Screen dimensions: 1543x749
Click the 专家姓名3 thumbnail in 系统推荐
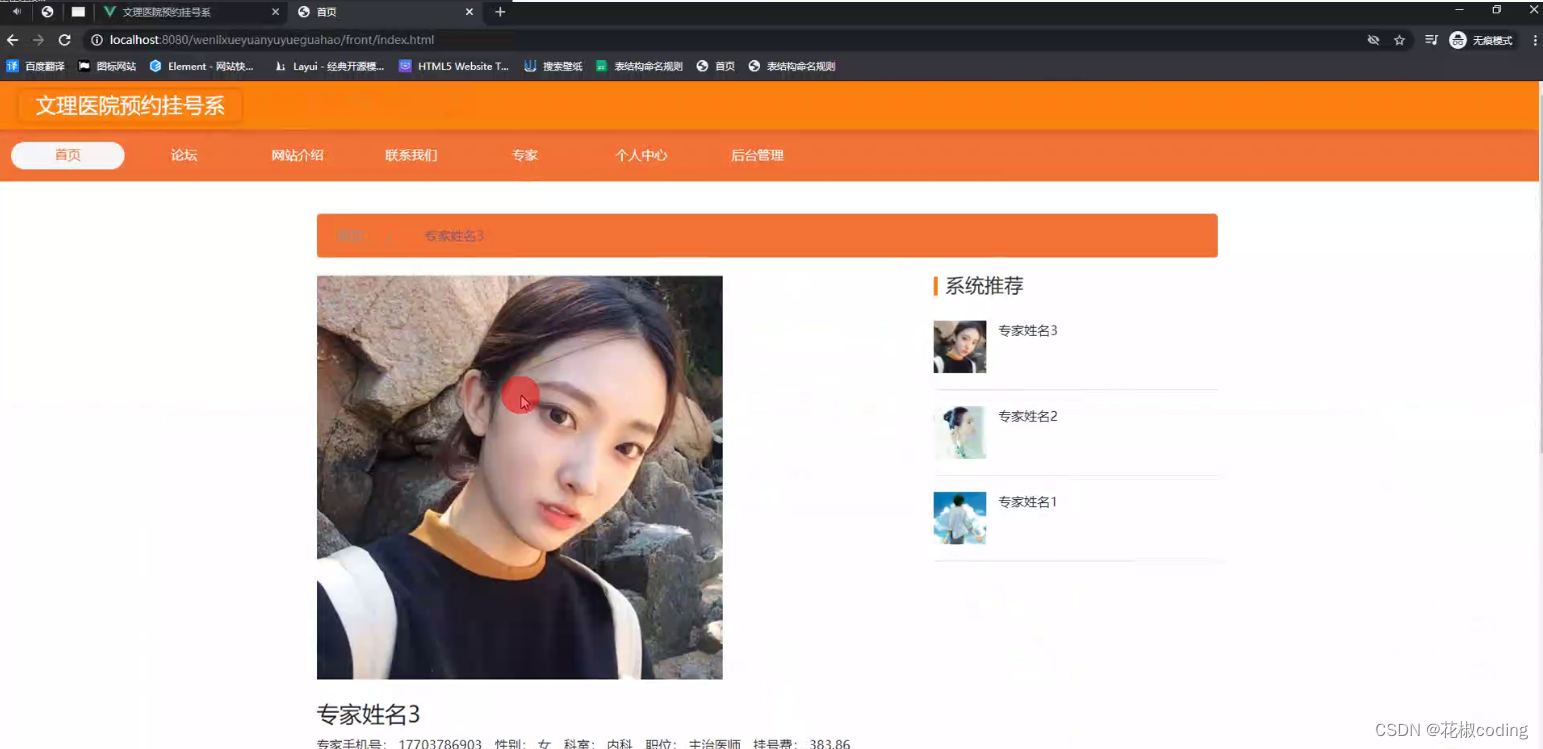(959, 346)
